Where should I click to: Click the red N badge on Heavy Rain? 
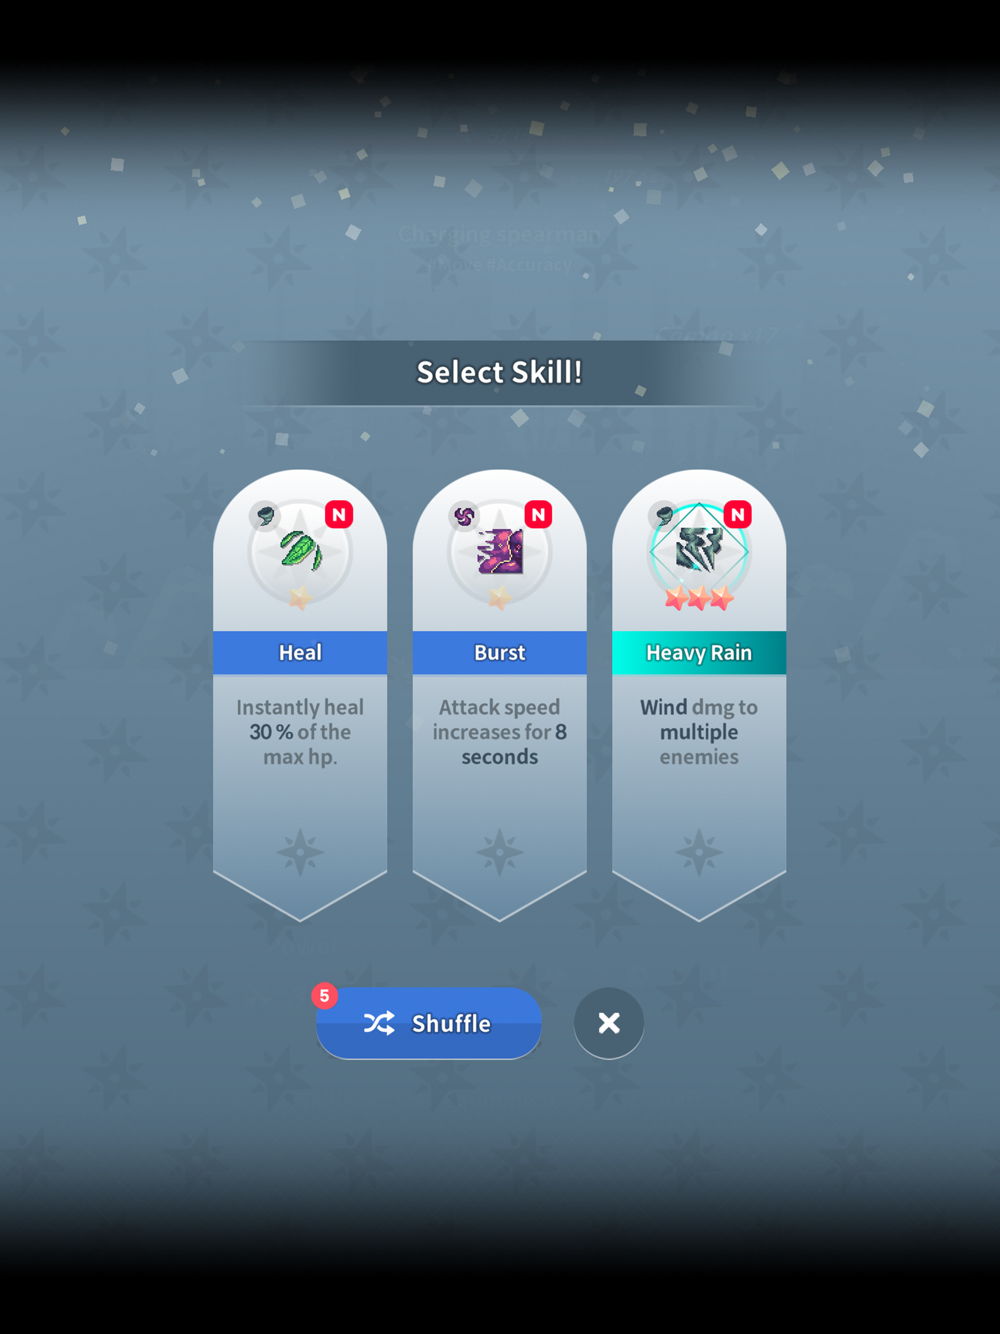tap(738, 515)
